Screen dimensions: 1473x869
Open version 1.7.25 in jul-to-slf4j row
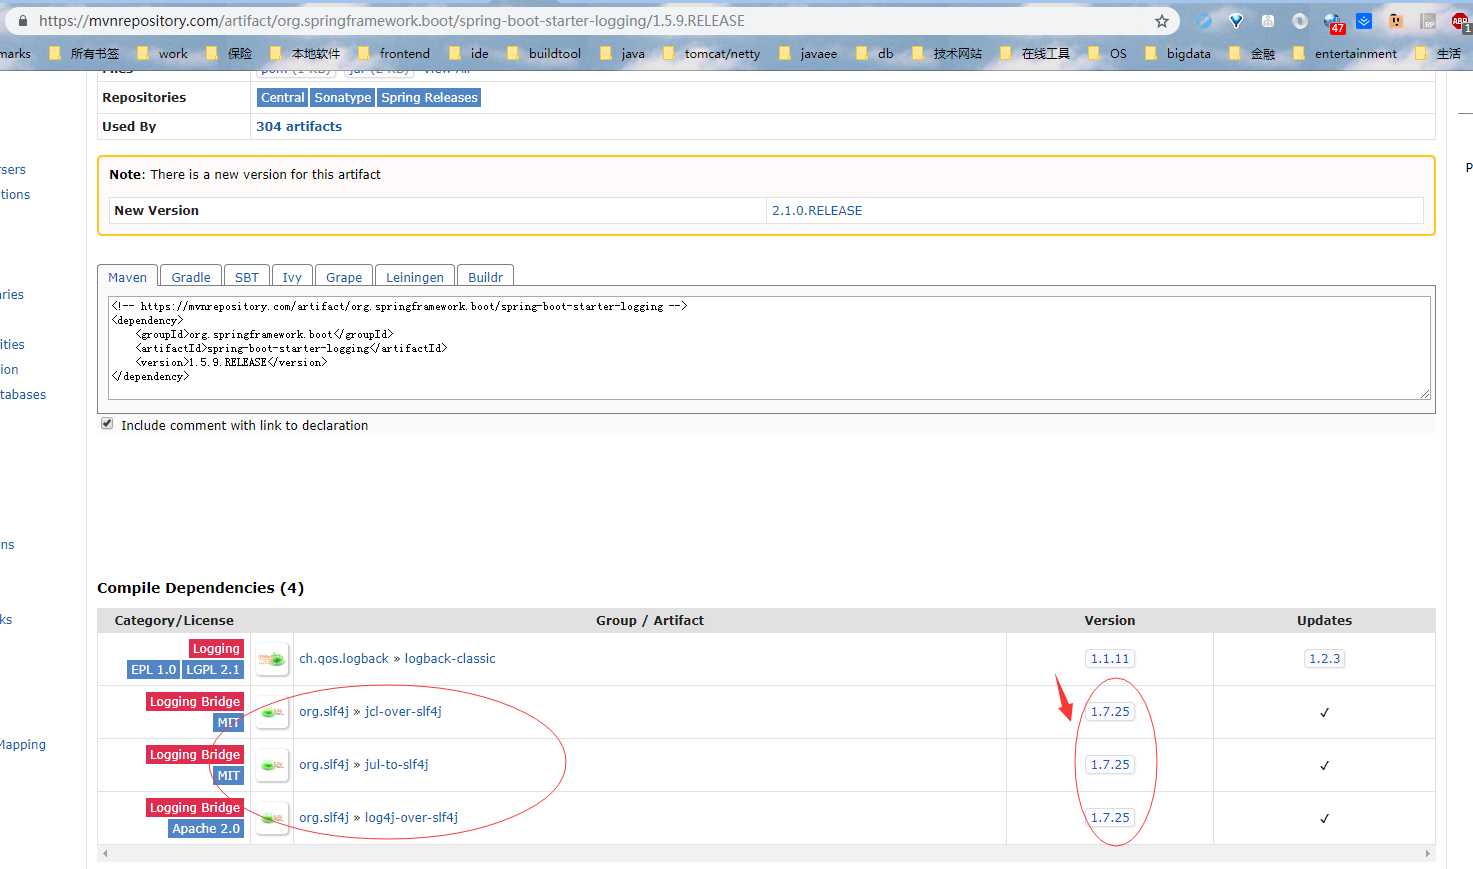(x=1110, y=765)
